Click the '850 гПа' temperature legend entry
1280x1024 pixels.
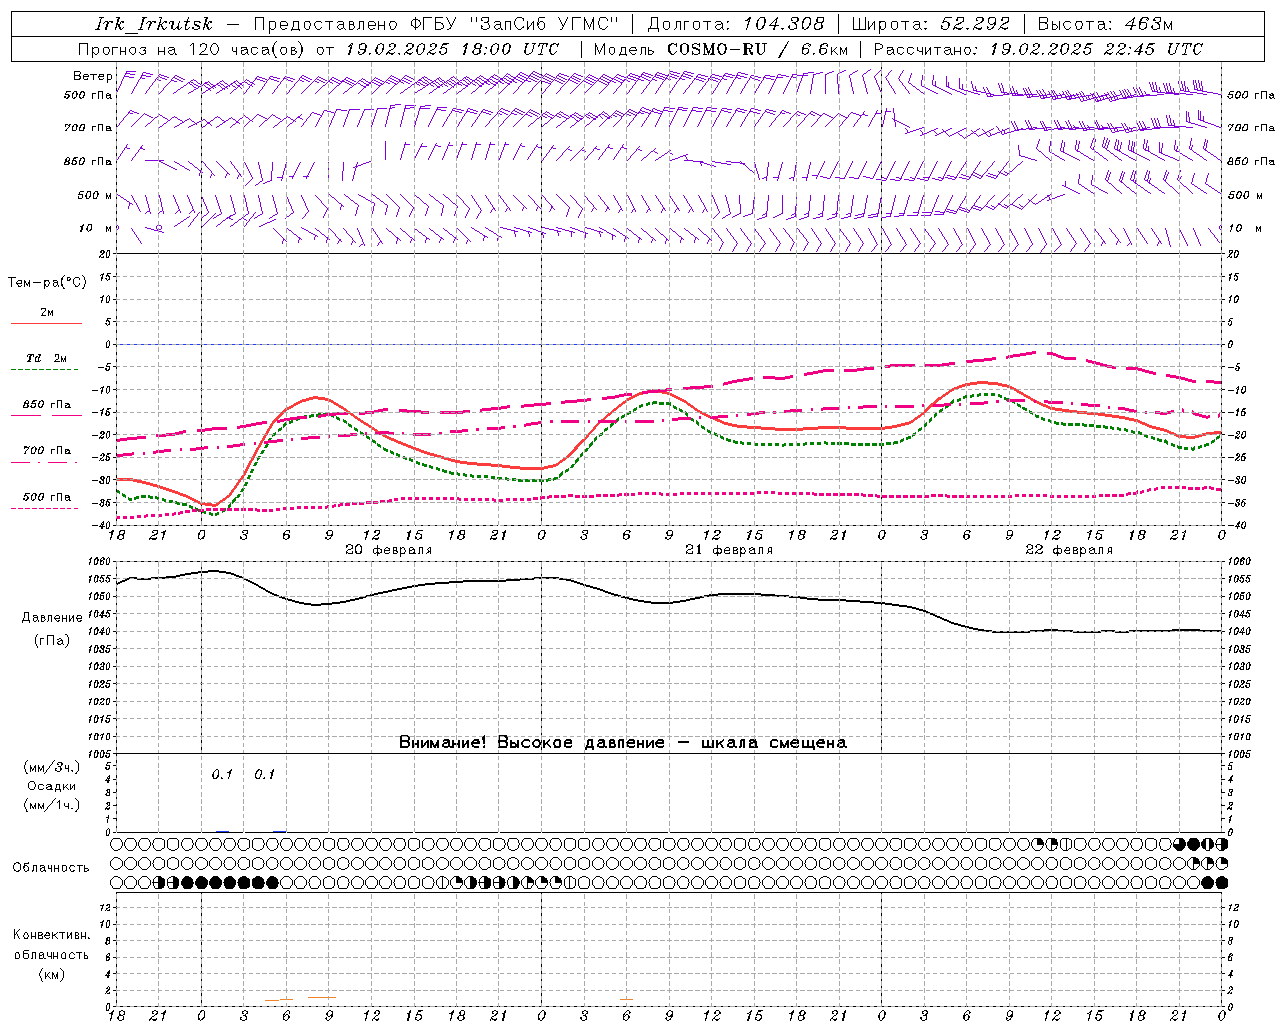pyautogui.click(x=46, y=409)
